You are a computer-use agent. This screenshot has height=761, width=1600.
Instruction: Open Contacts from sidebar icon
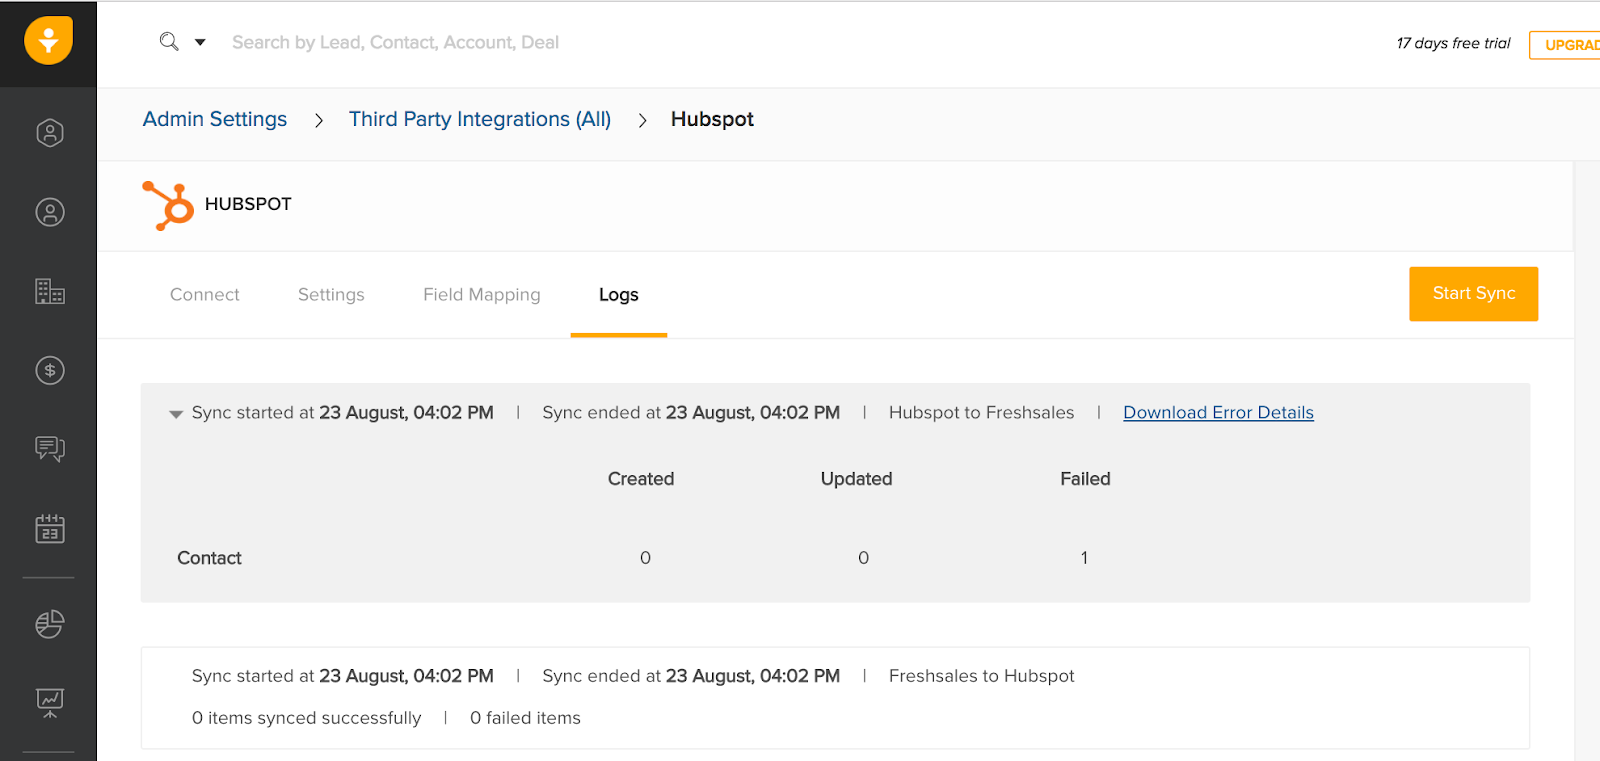(x=50, y=212)
